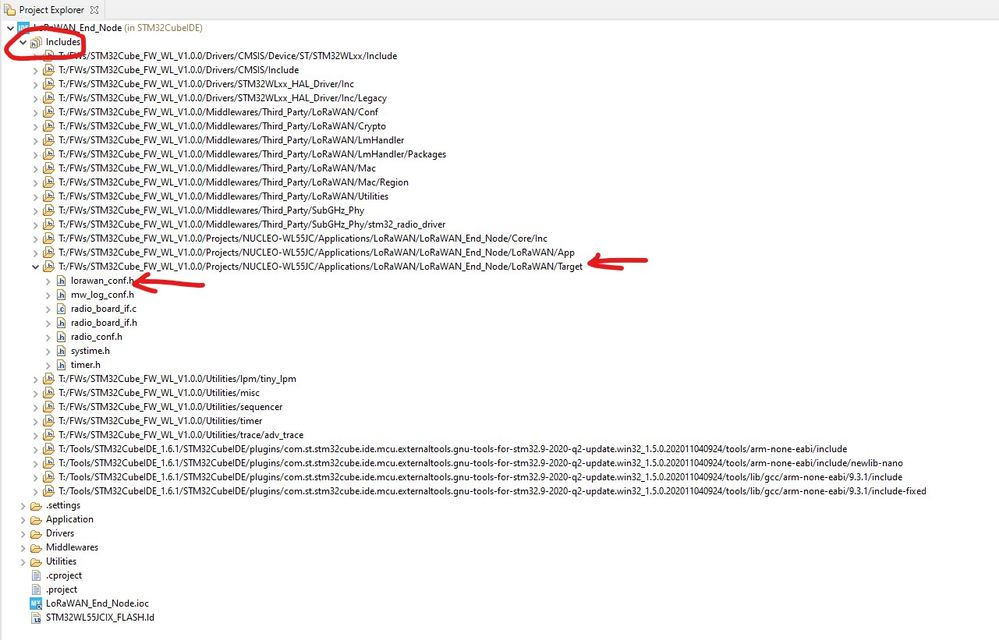This screenshot has height=640, width=999.
Task: Click the Utilities folder icon
Action: [x=36, y=562]
